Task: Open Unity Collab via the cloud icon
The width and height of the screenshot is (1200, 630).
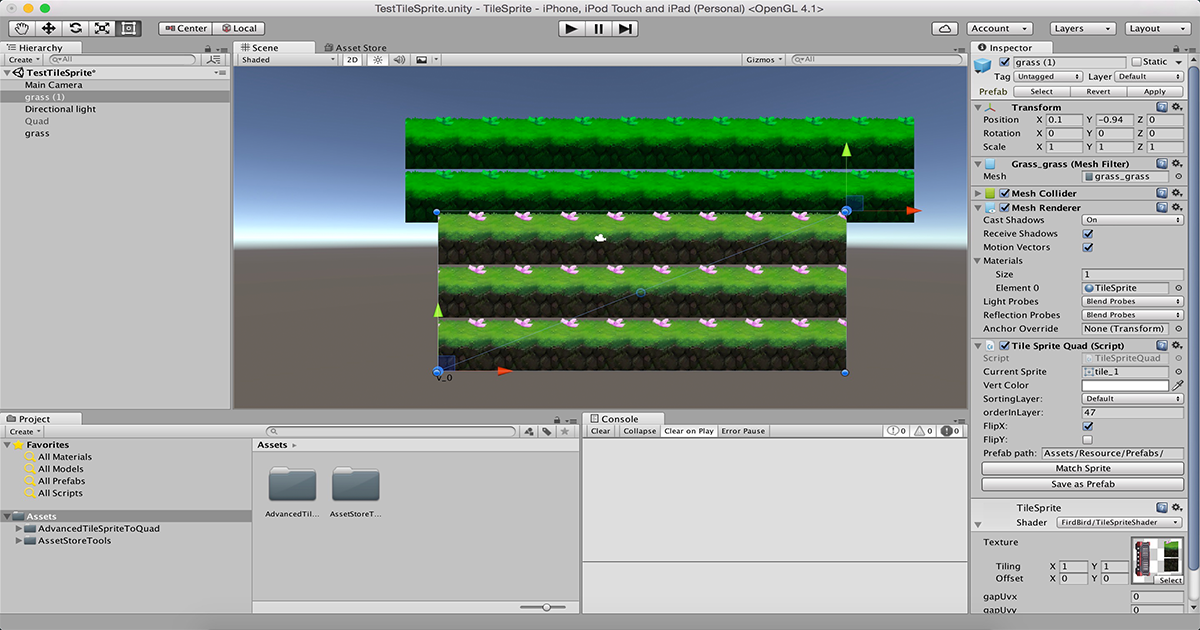Action: point(944,28)
